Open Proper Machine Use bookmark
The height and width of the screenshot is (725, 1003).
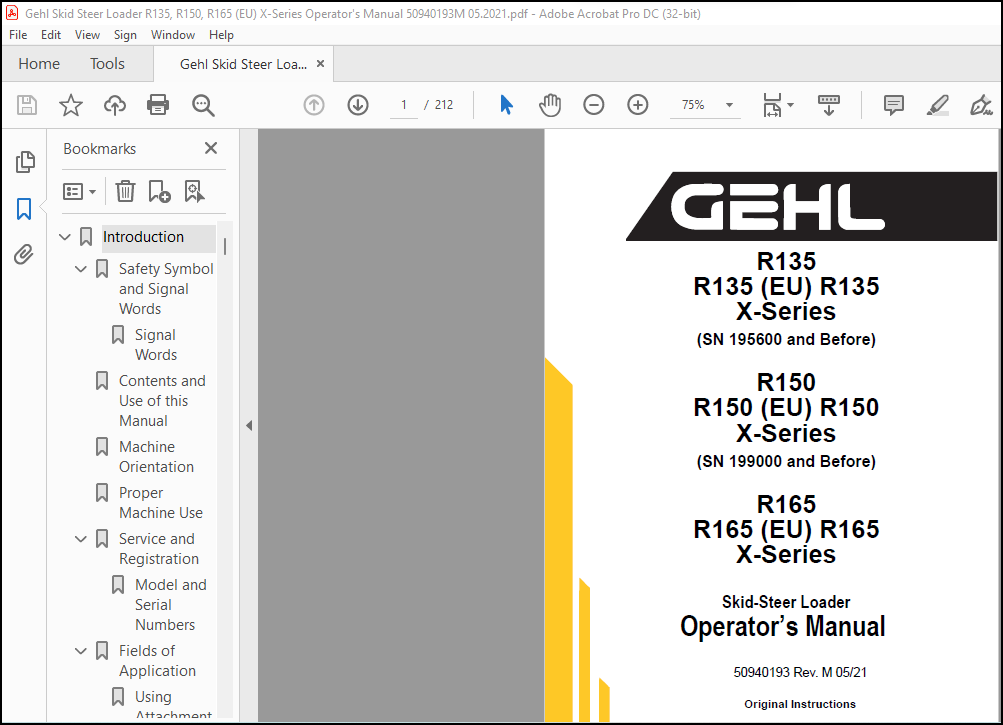pos(161,503)
